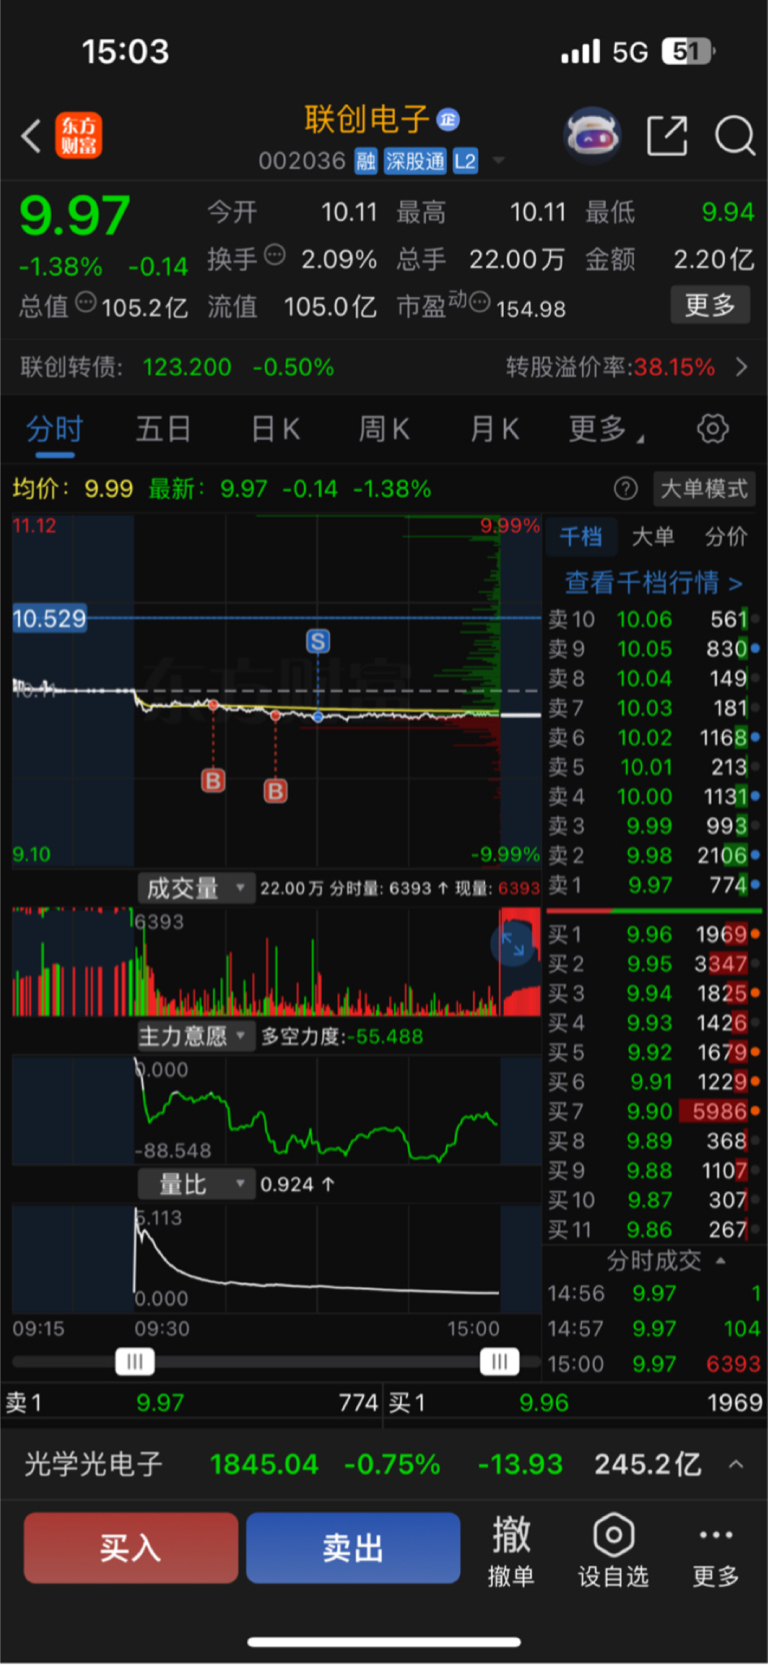Select the 卖4 10.00 order row
The height and width of the screenshot is (1665, 768).
tap(654, 797)
